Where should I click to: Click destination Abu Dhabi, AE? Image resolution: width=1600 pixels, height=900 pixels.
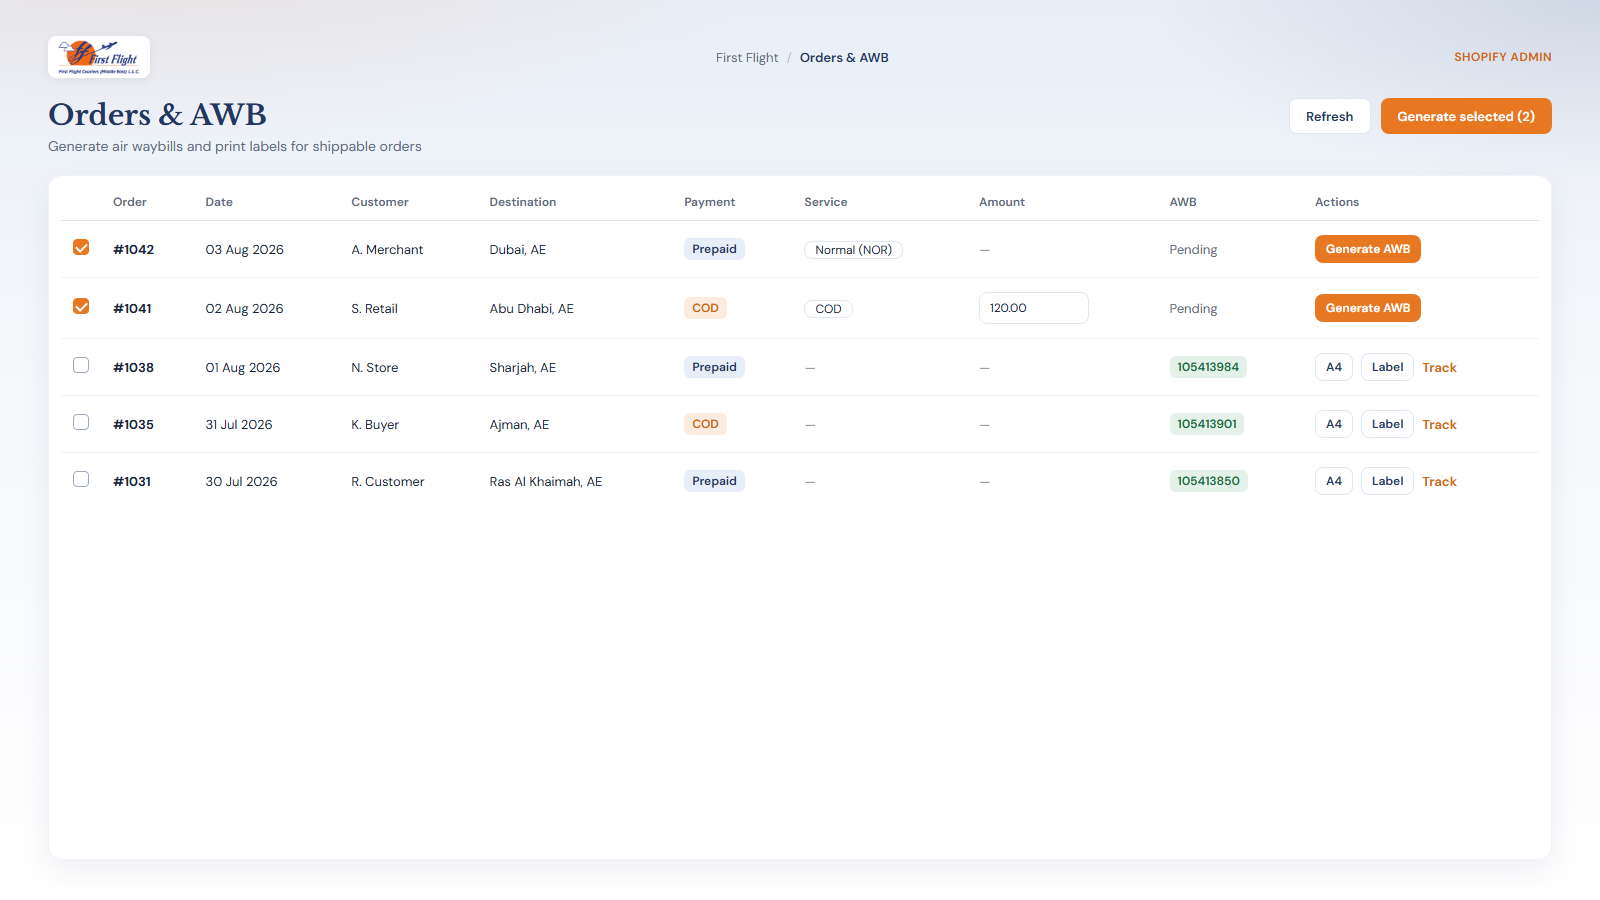coord(531,309)
